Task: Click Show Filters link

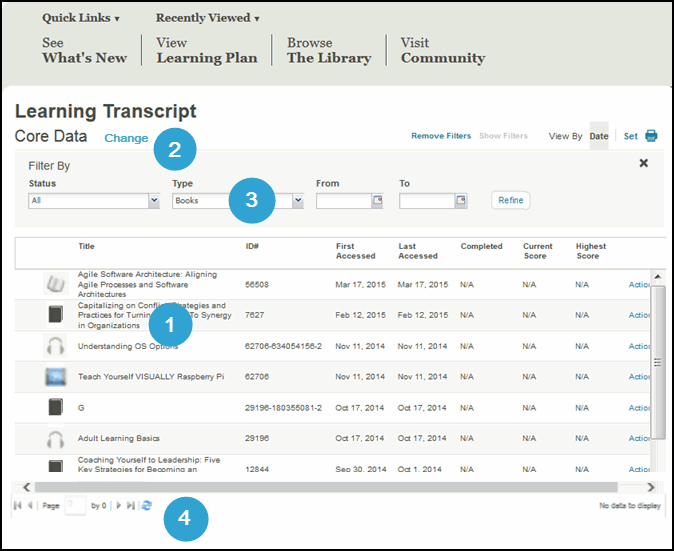Action: point(503,136)
